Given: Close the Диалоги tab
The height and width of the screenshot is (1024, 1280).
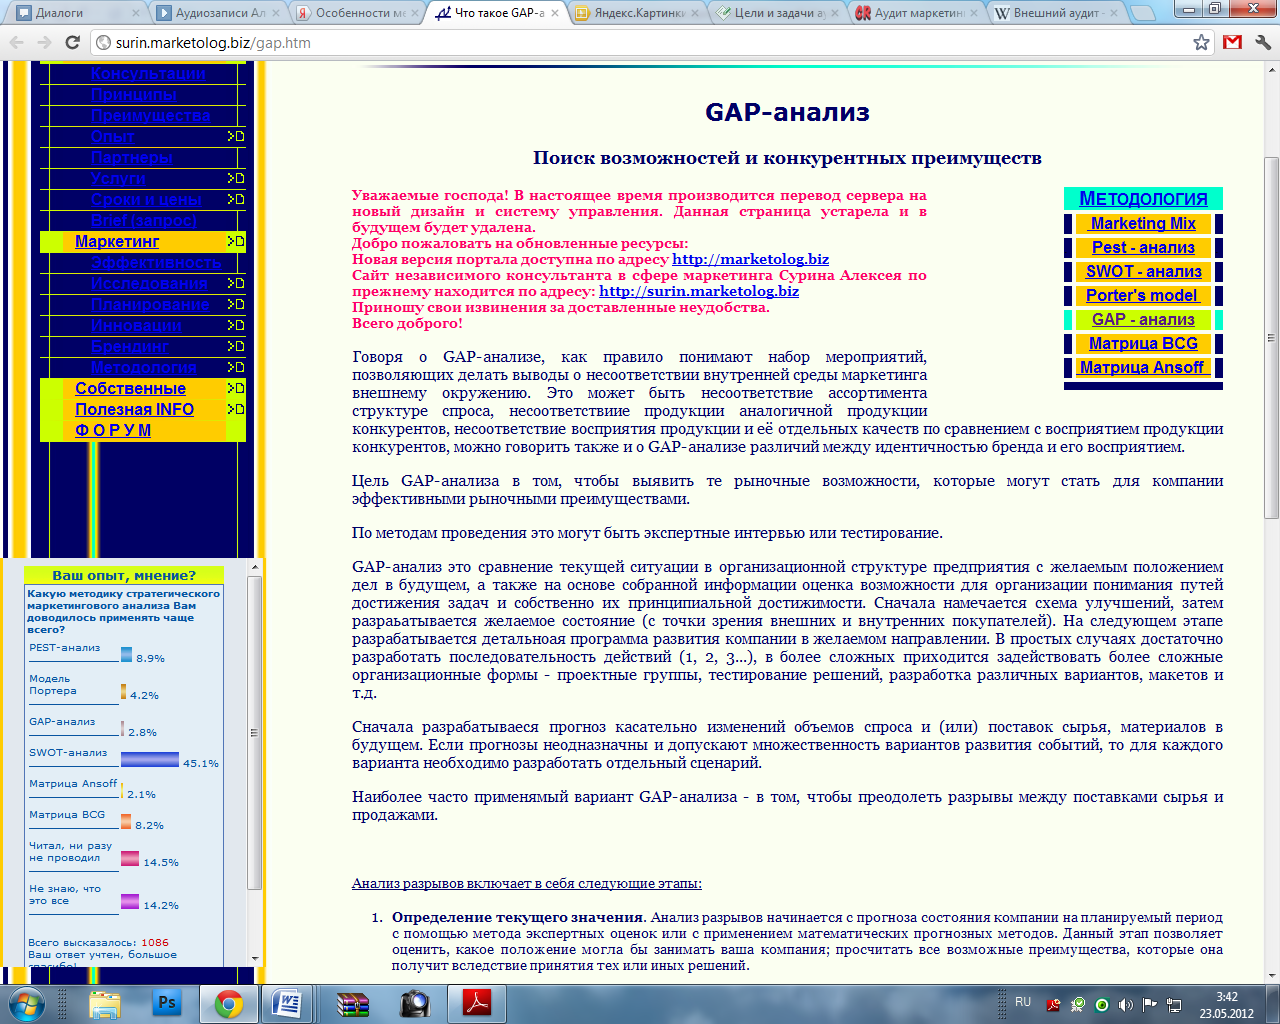Looking at the screenshot, I should (137, 13).
